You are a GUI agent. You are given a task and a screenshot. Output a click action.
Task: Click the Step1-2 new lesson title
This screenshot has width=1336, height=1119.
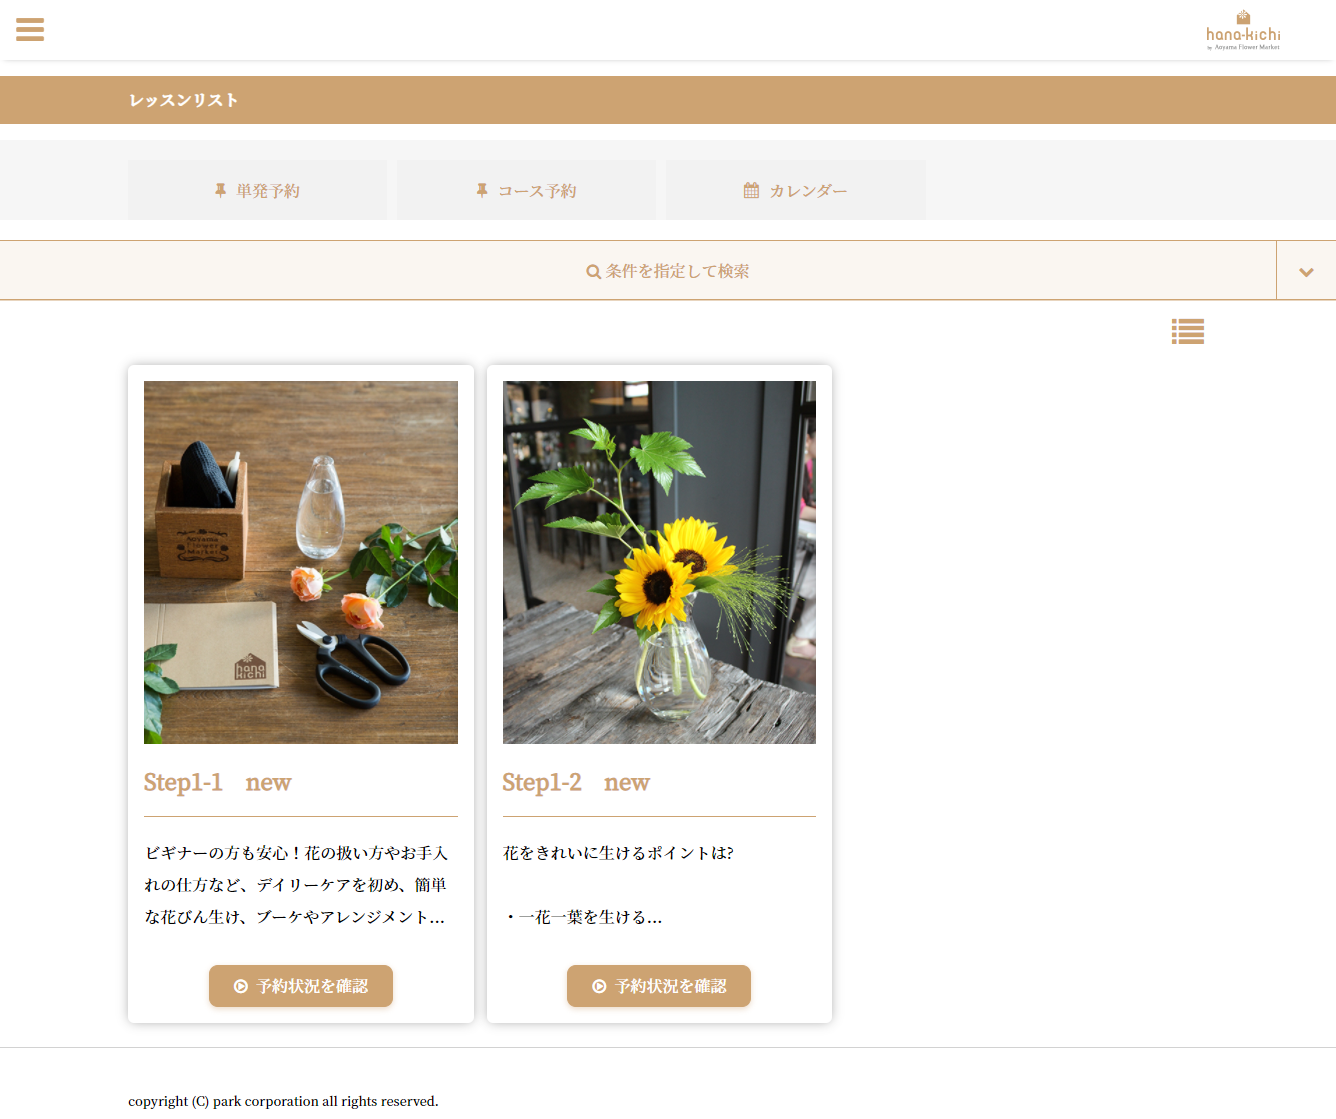575,782
